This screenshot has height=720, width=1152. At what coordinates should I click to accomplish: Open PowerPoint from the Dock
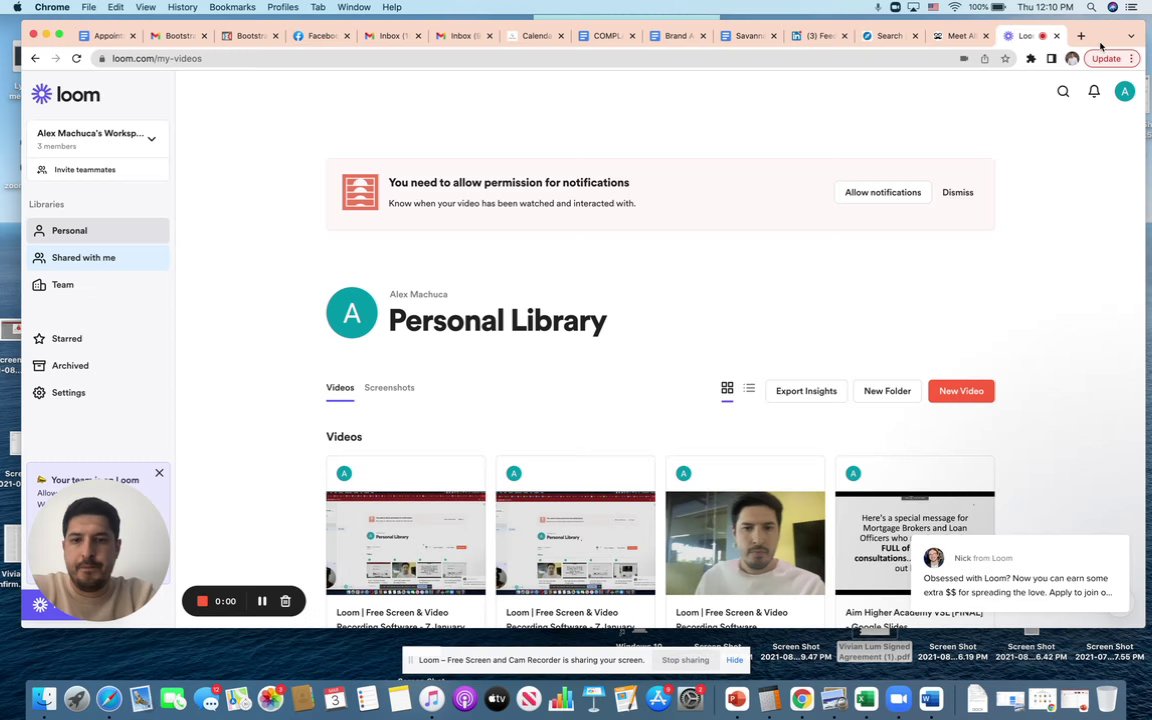coord(737,698)
